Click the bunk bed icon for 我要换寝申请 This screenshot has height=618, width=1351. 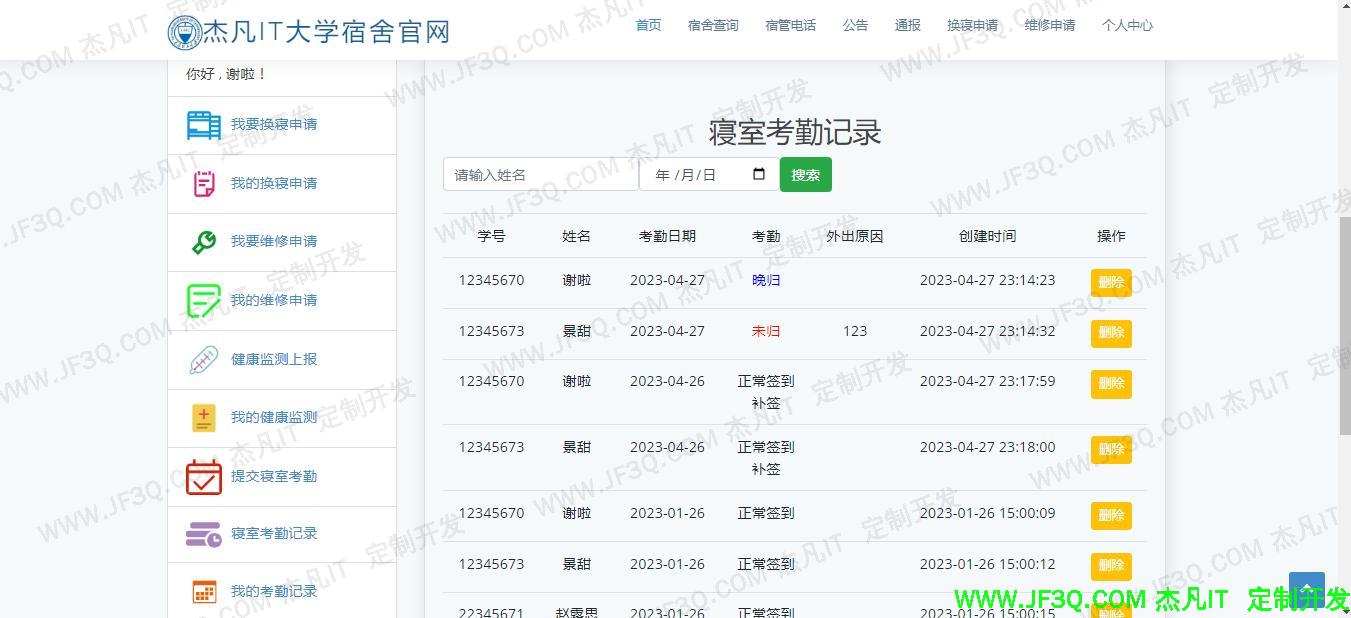click(204, 125)
